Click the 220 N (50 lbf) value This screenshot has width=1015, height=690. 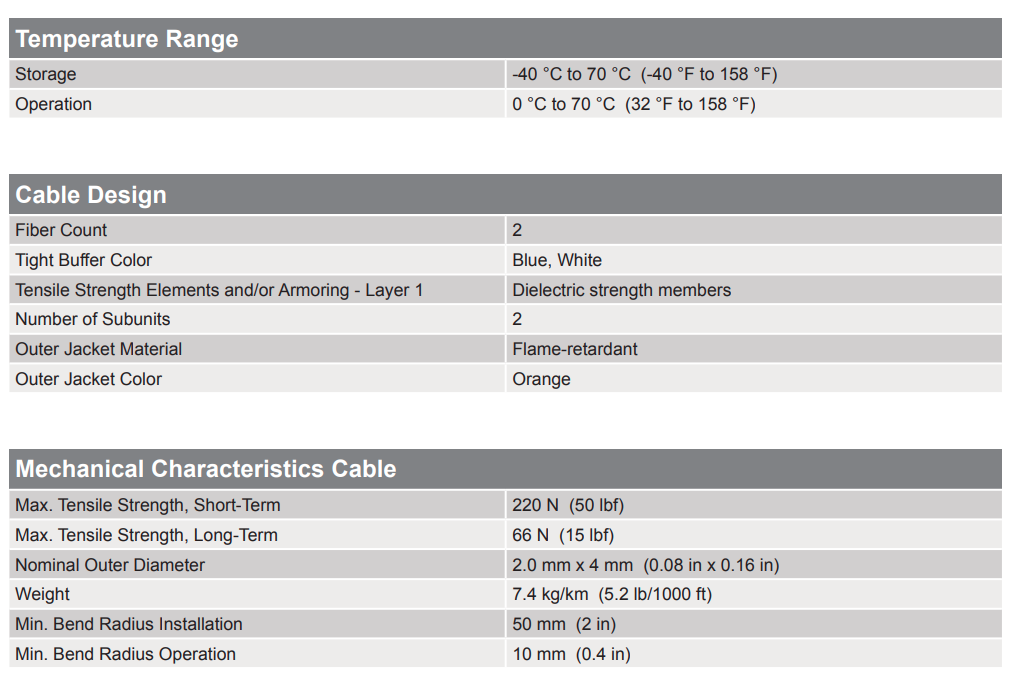[x=568, y=505]
